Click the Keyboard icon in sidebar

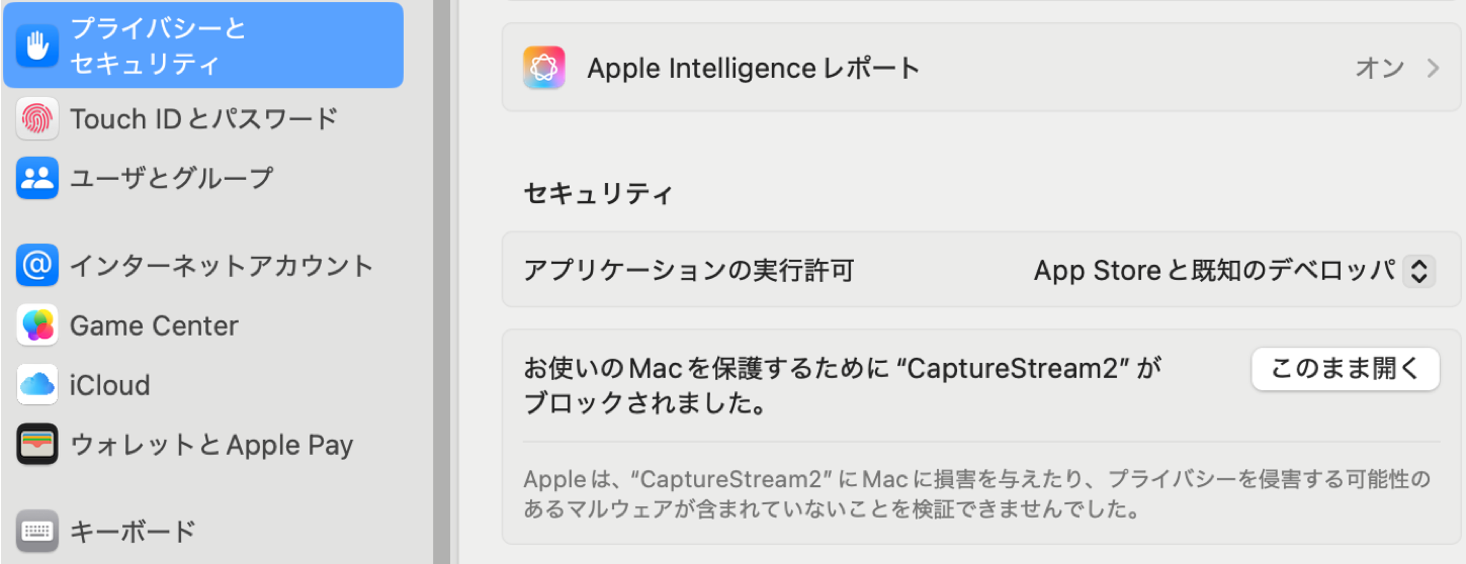tap(37, 531)
